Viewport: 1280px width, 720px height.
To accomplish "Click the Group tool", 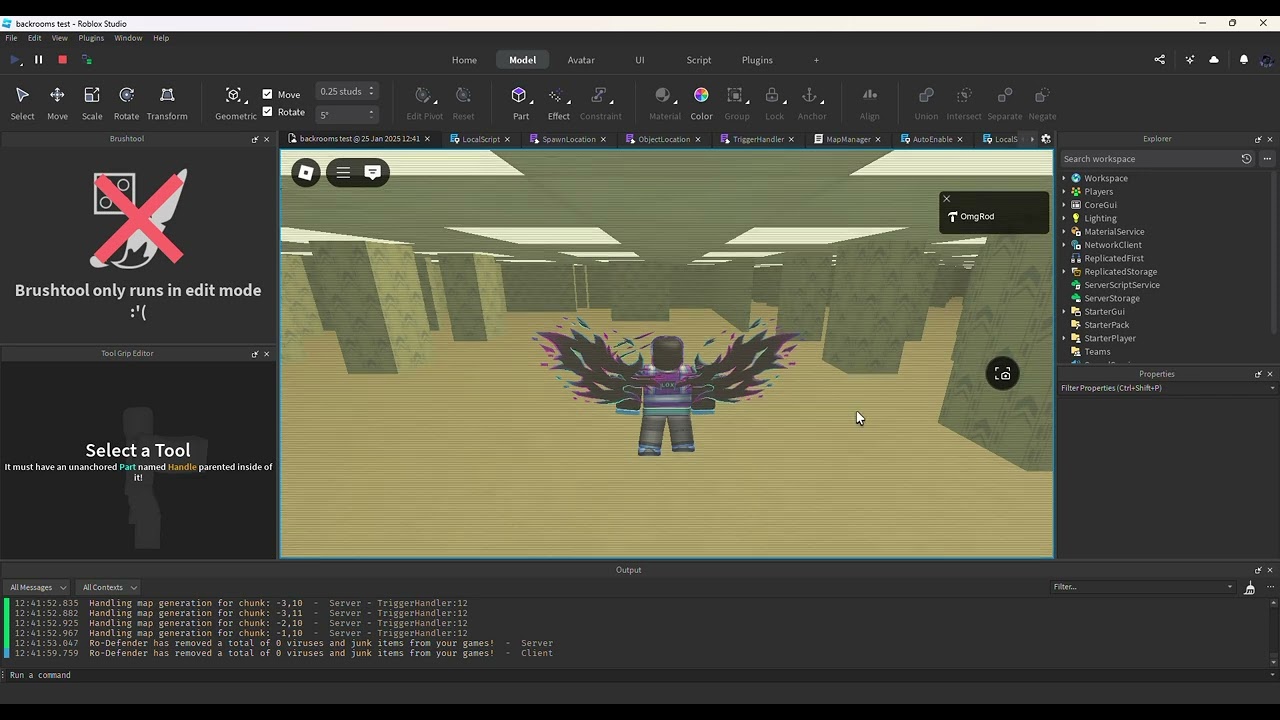I will coord(737,103).
